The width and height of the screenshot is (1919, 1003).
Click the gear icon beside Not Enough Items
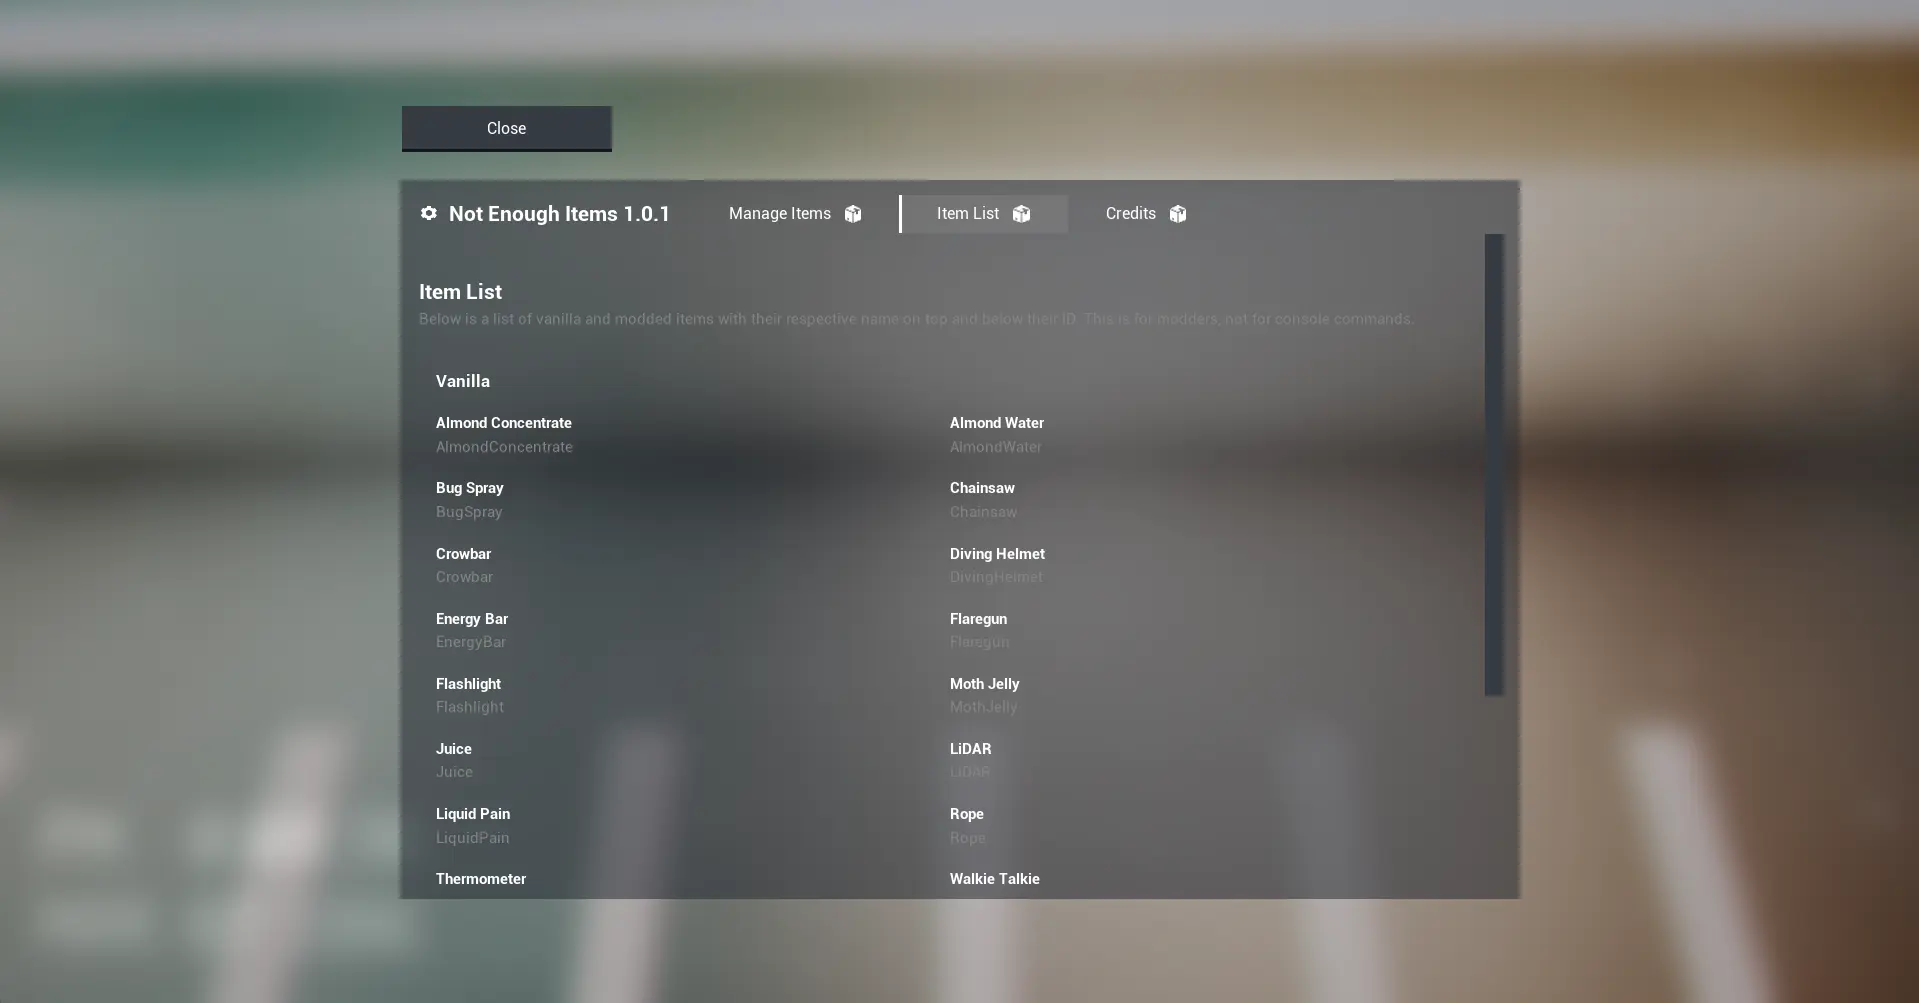428,213
